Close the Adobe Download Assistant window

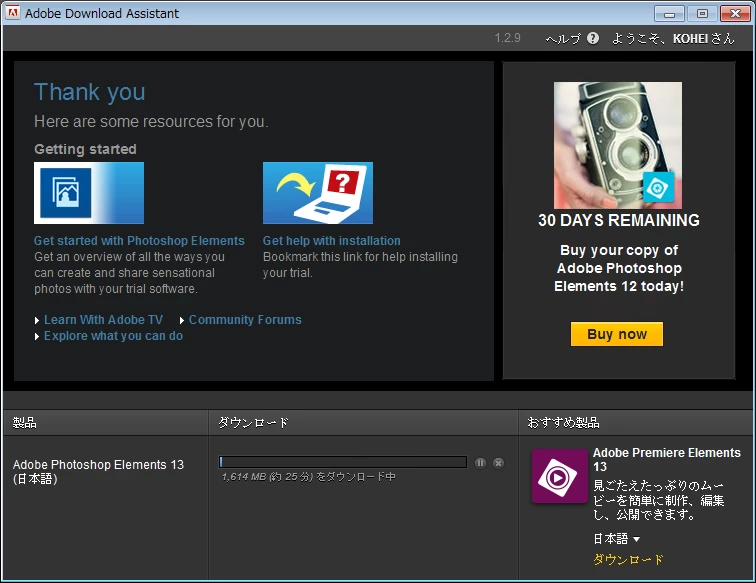click(735, 14)
